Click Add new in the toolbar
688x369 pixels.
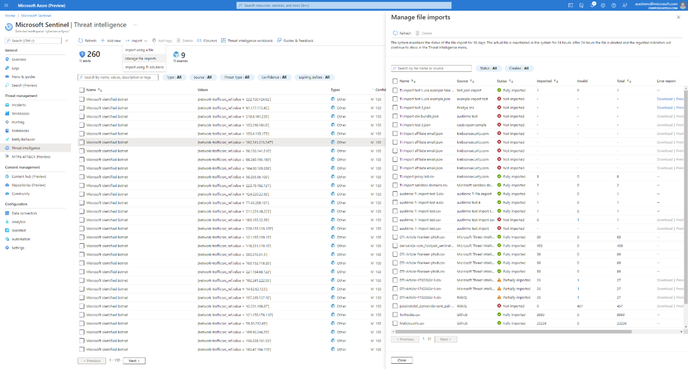click(x=111, y=40)
